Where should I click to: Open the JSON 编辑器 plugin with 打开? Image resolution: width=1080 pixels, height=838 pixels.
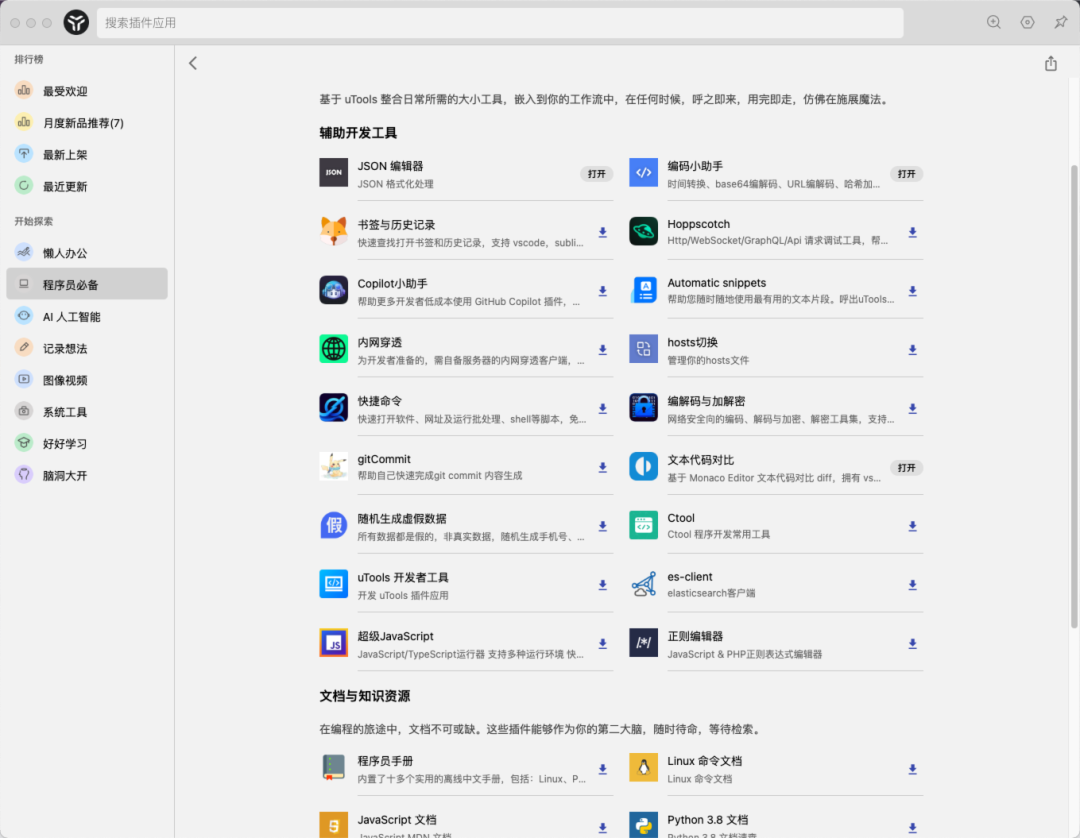[x=596, y=174]
